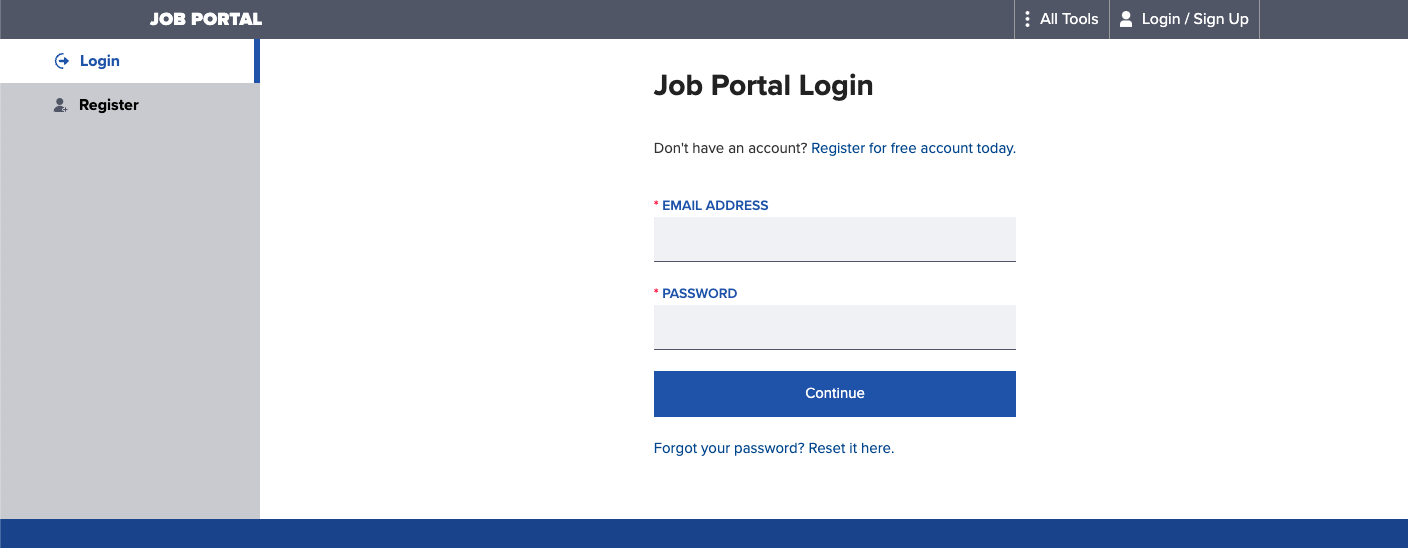Image resolution: width=1408 pixels, height=548 pixels.
Task: Open the Forgot your password reset link
Action: click(x=773, y=448)
